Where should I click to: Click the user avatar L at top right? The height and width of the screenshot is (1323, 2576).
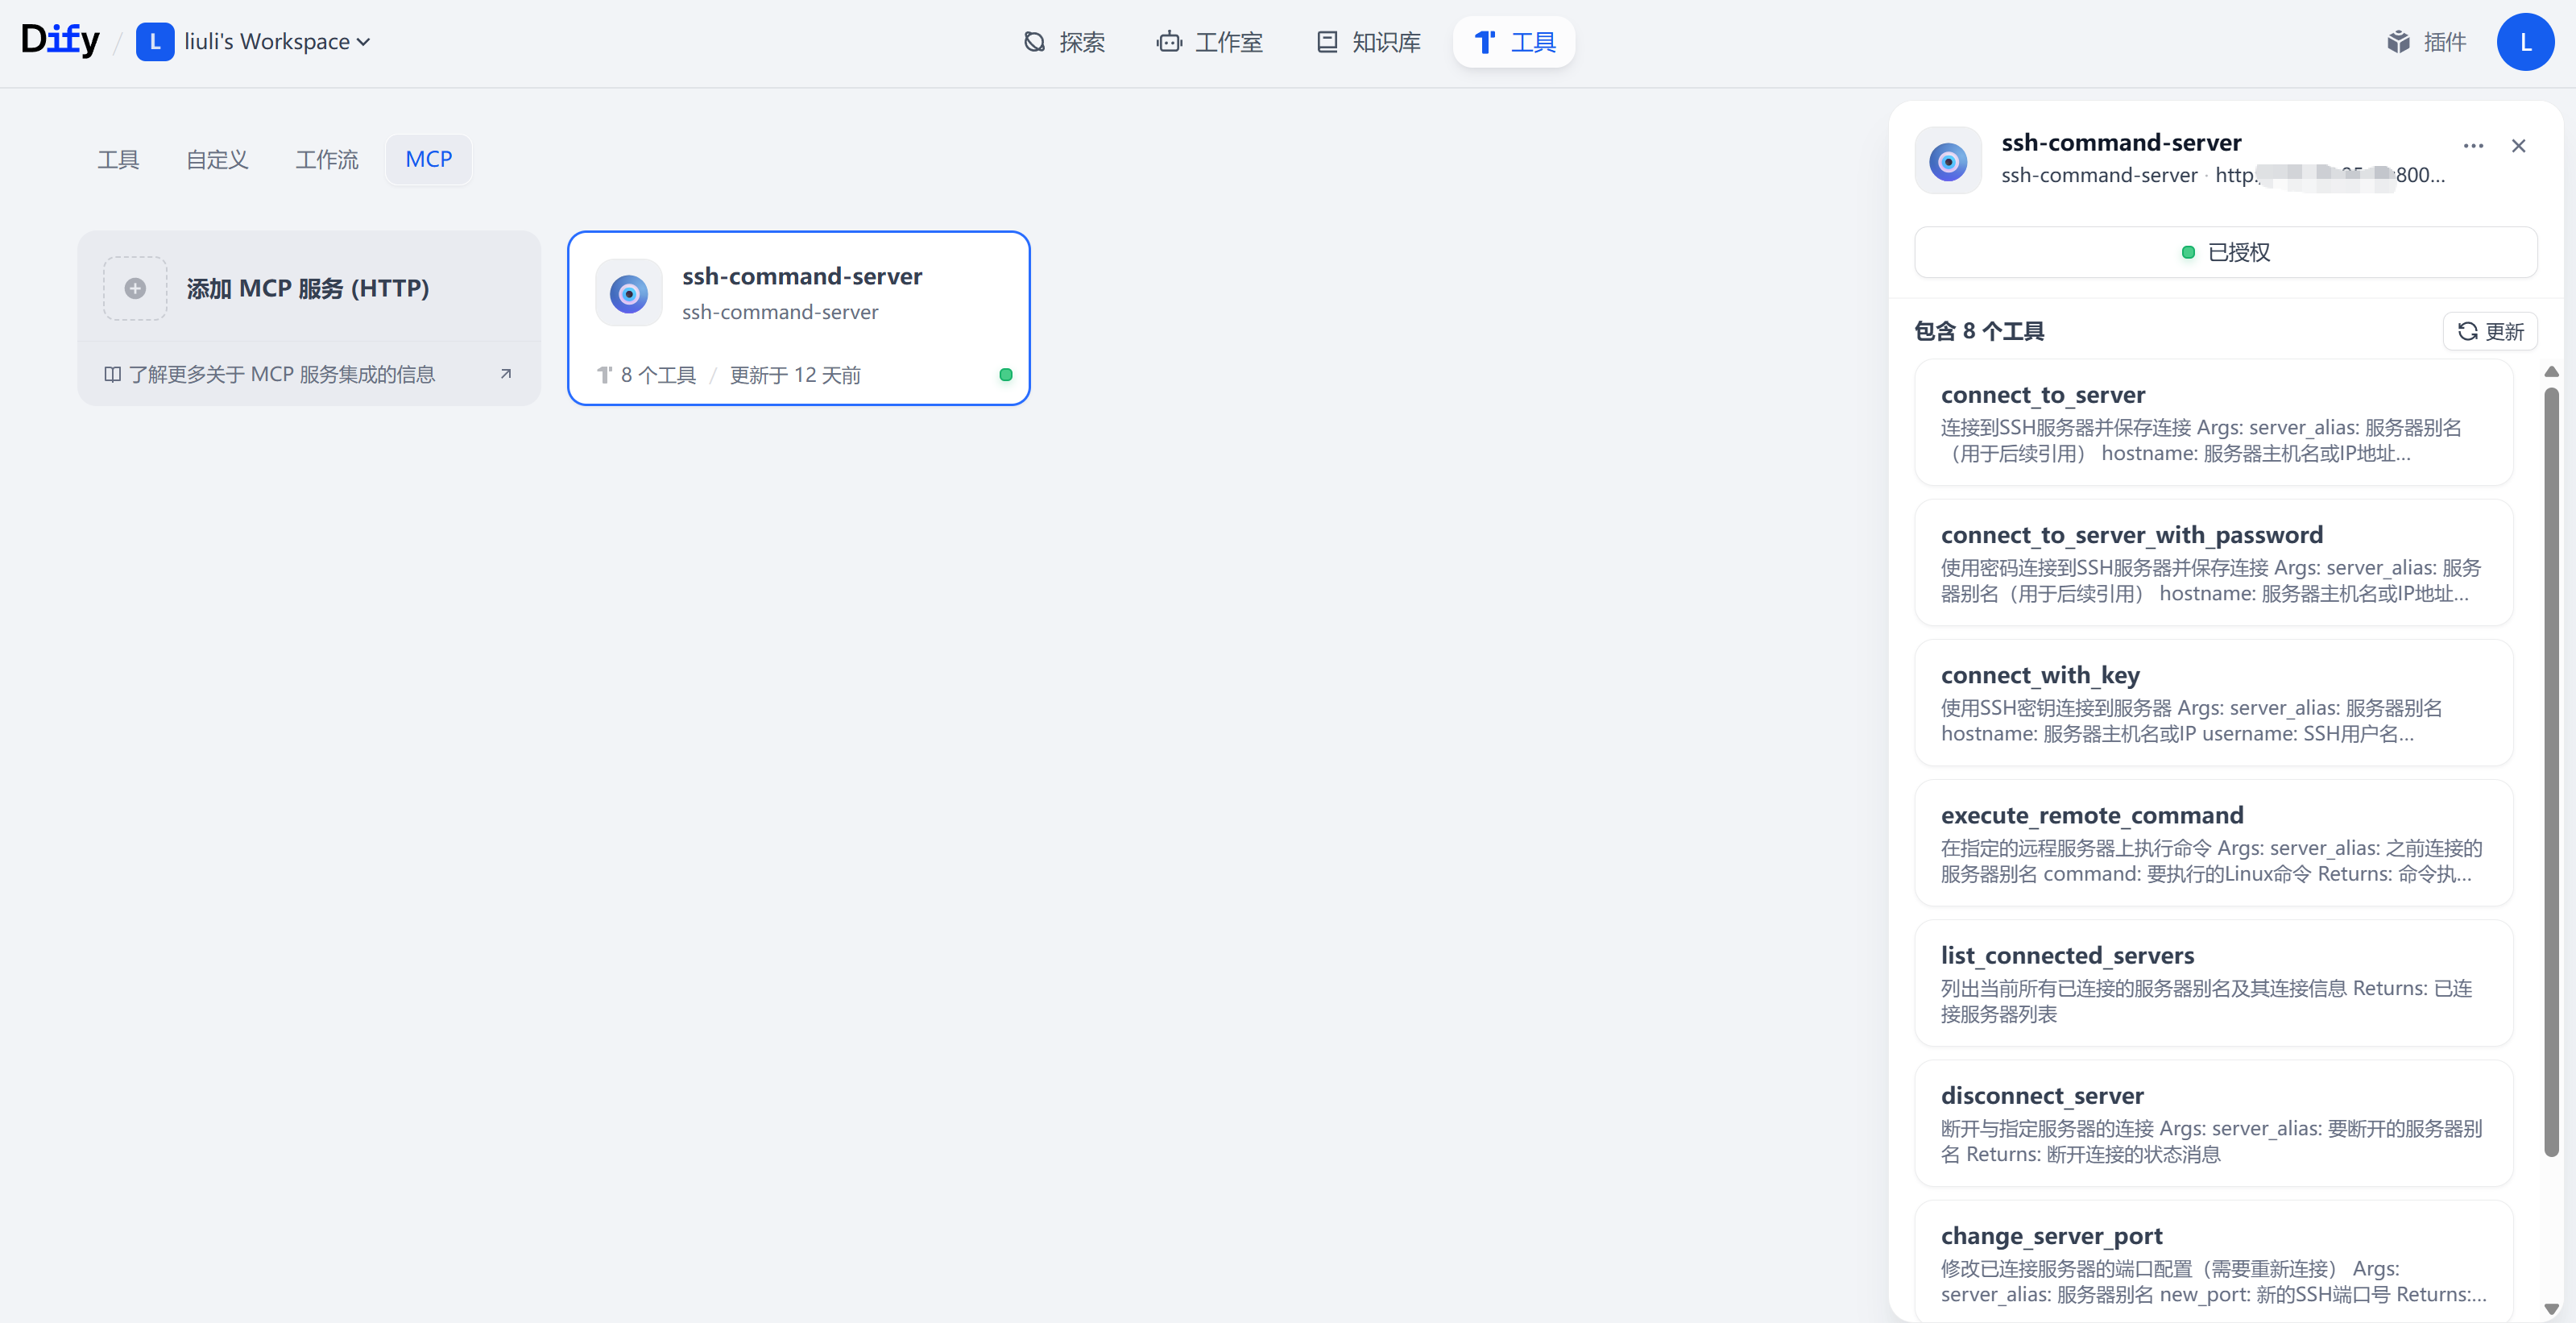pos(2525,42)
